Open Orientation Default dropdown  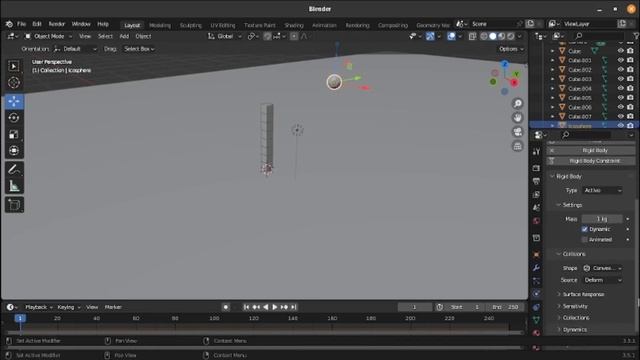[x=75, y=49]
